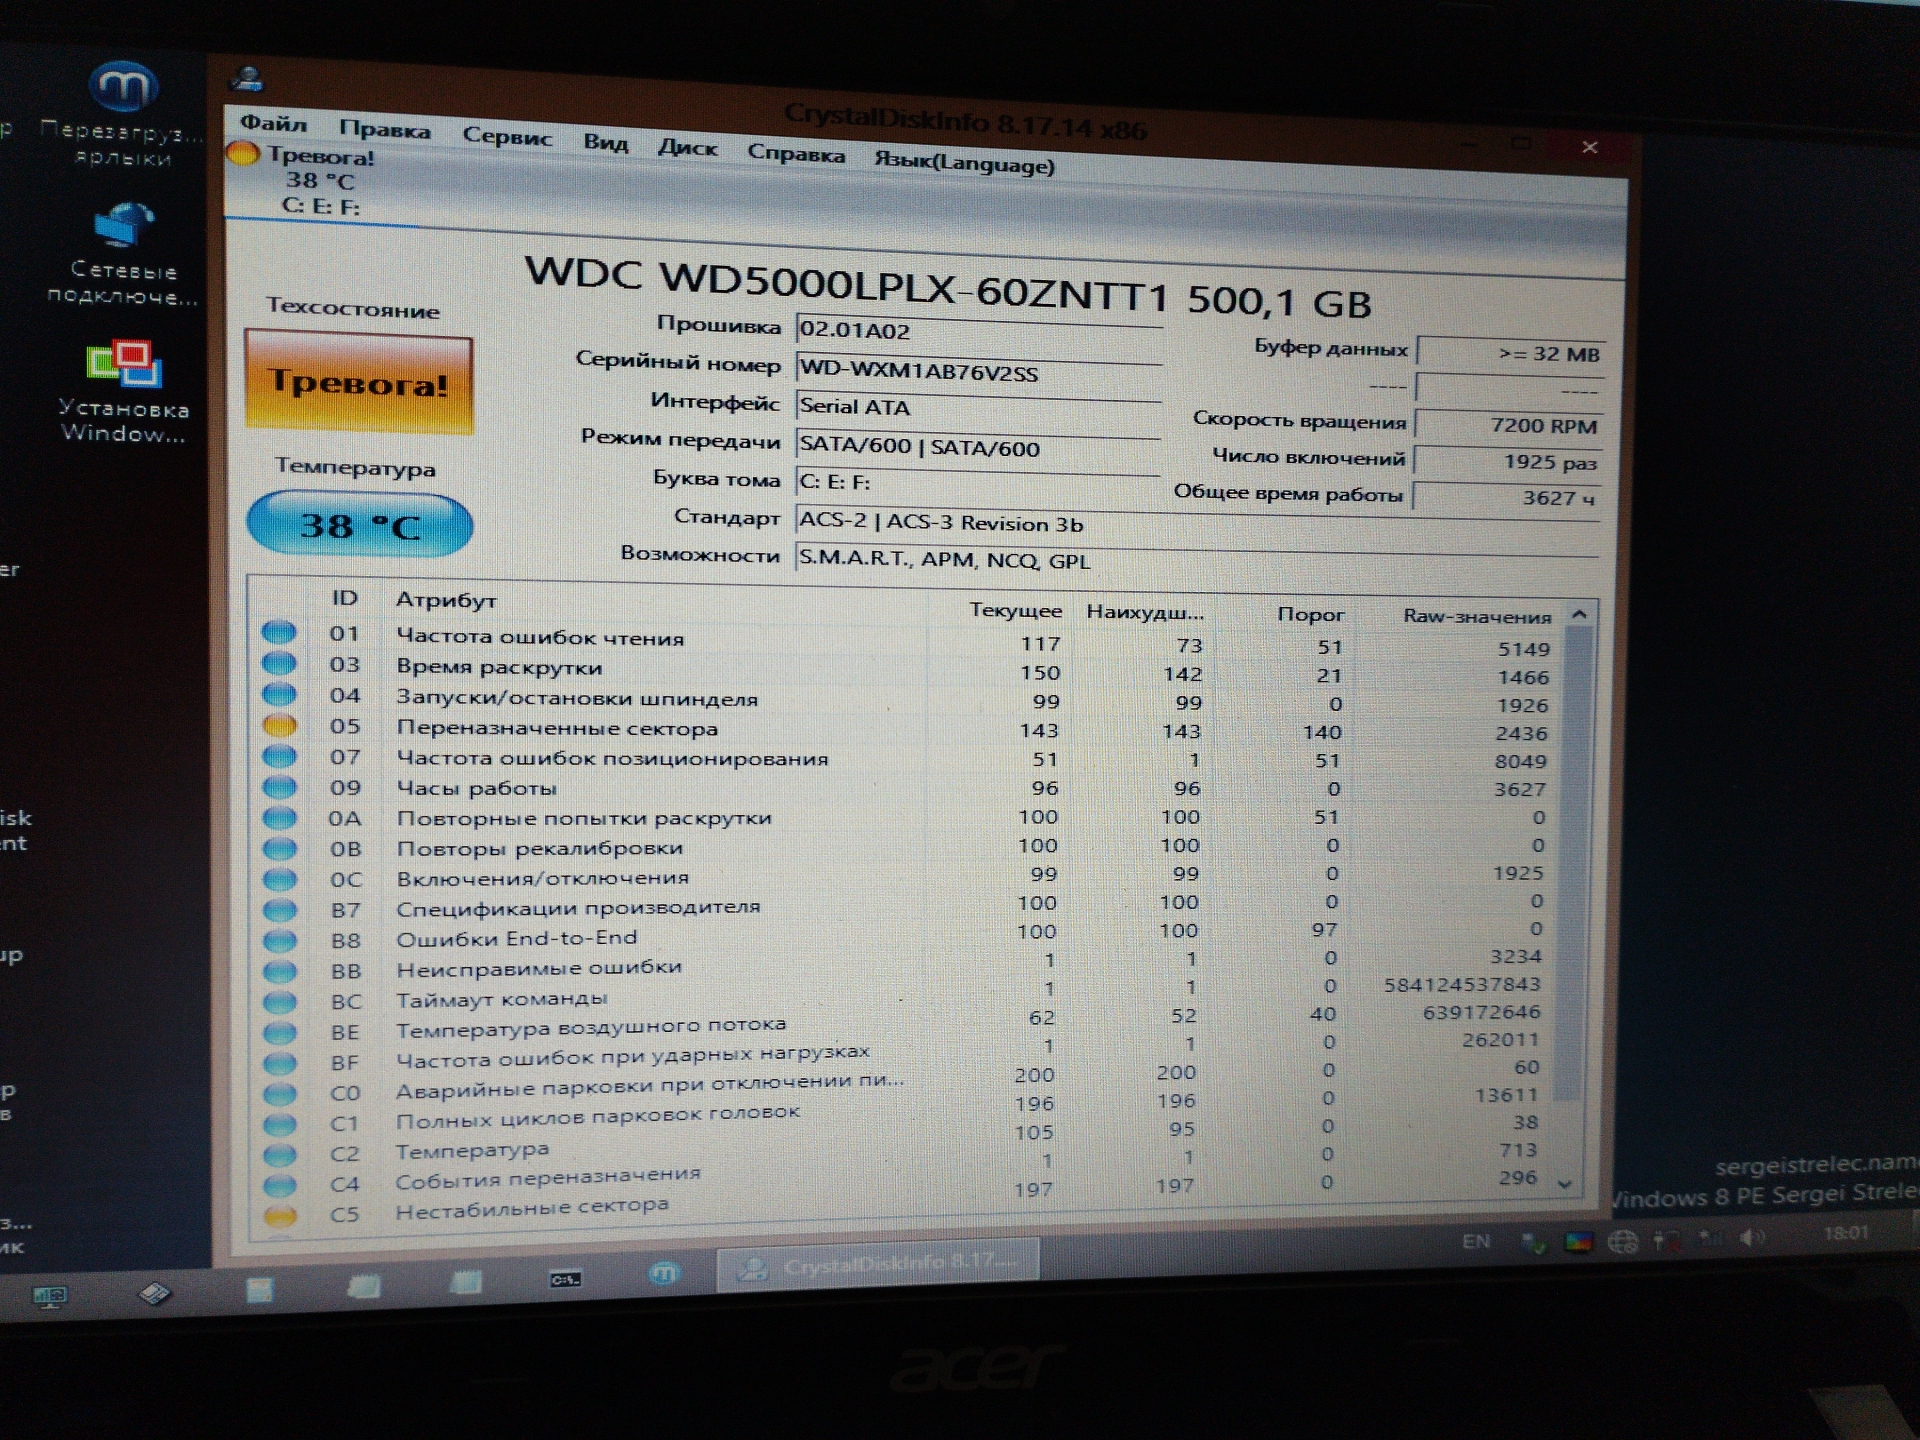This screenshot has width=1920, height=1440.
Task: Click the Порог column header
Action: [1310, 614]
